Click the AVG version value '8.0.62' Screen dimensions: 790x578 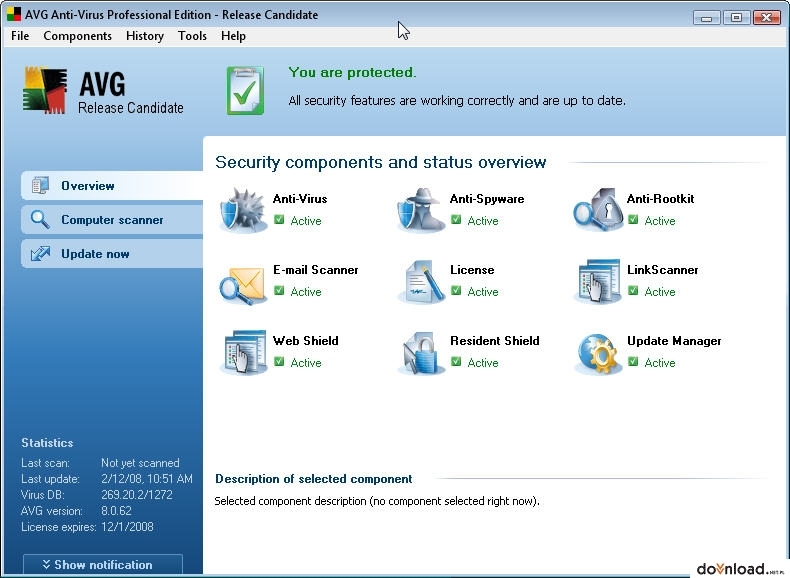pyautogui.click(x=116, y=511)
